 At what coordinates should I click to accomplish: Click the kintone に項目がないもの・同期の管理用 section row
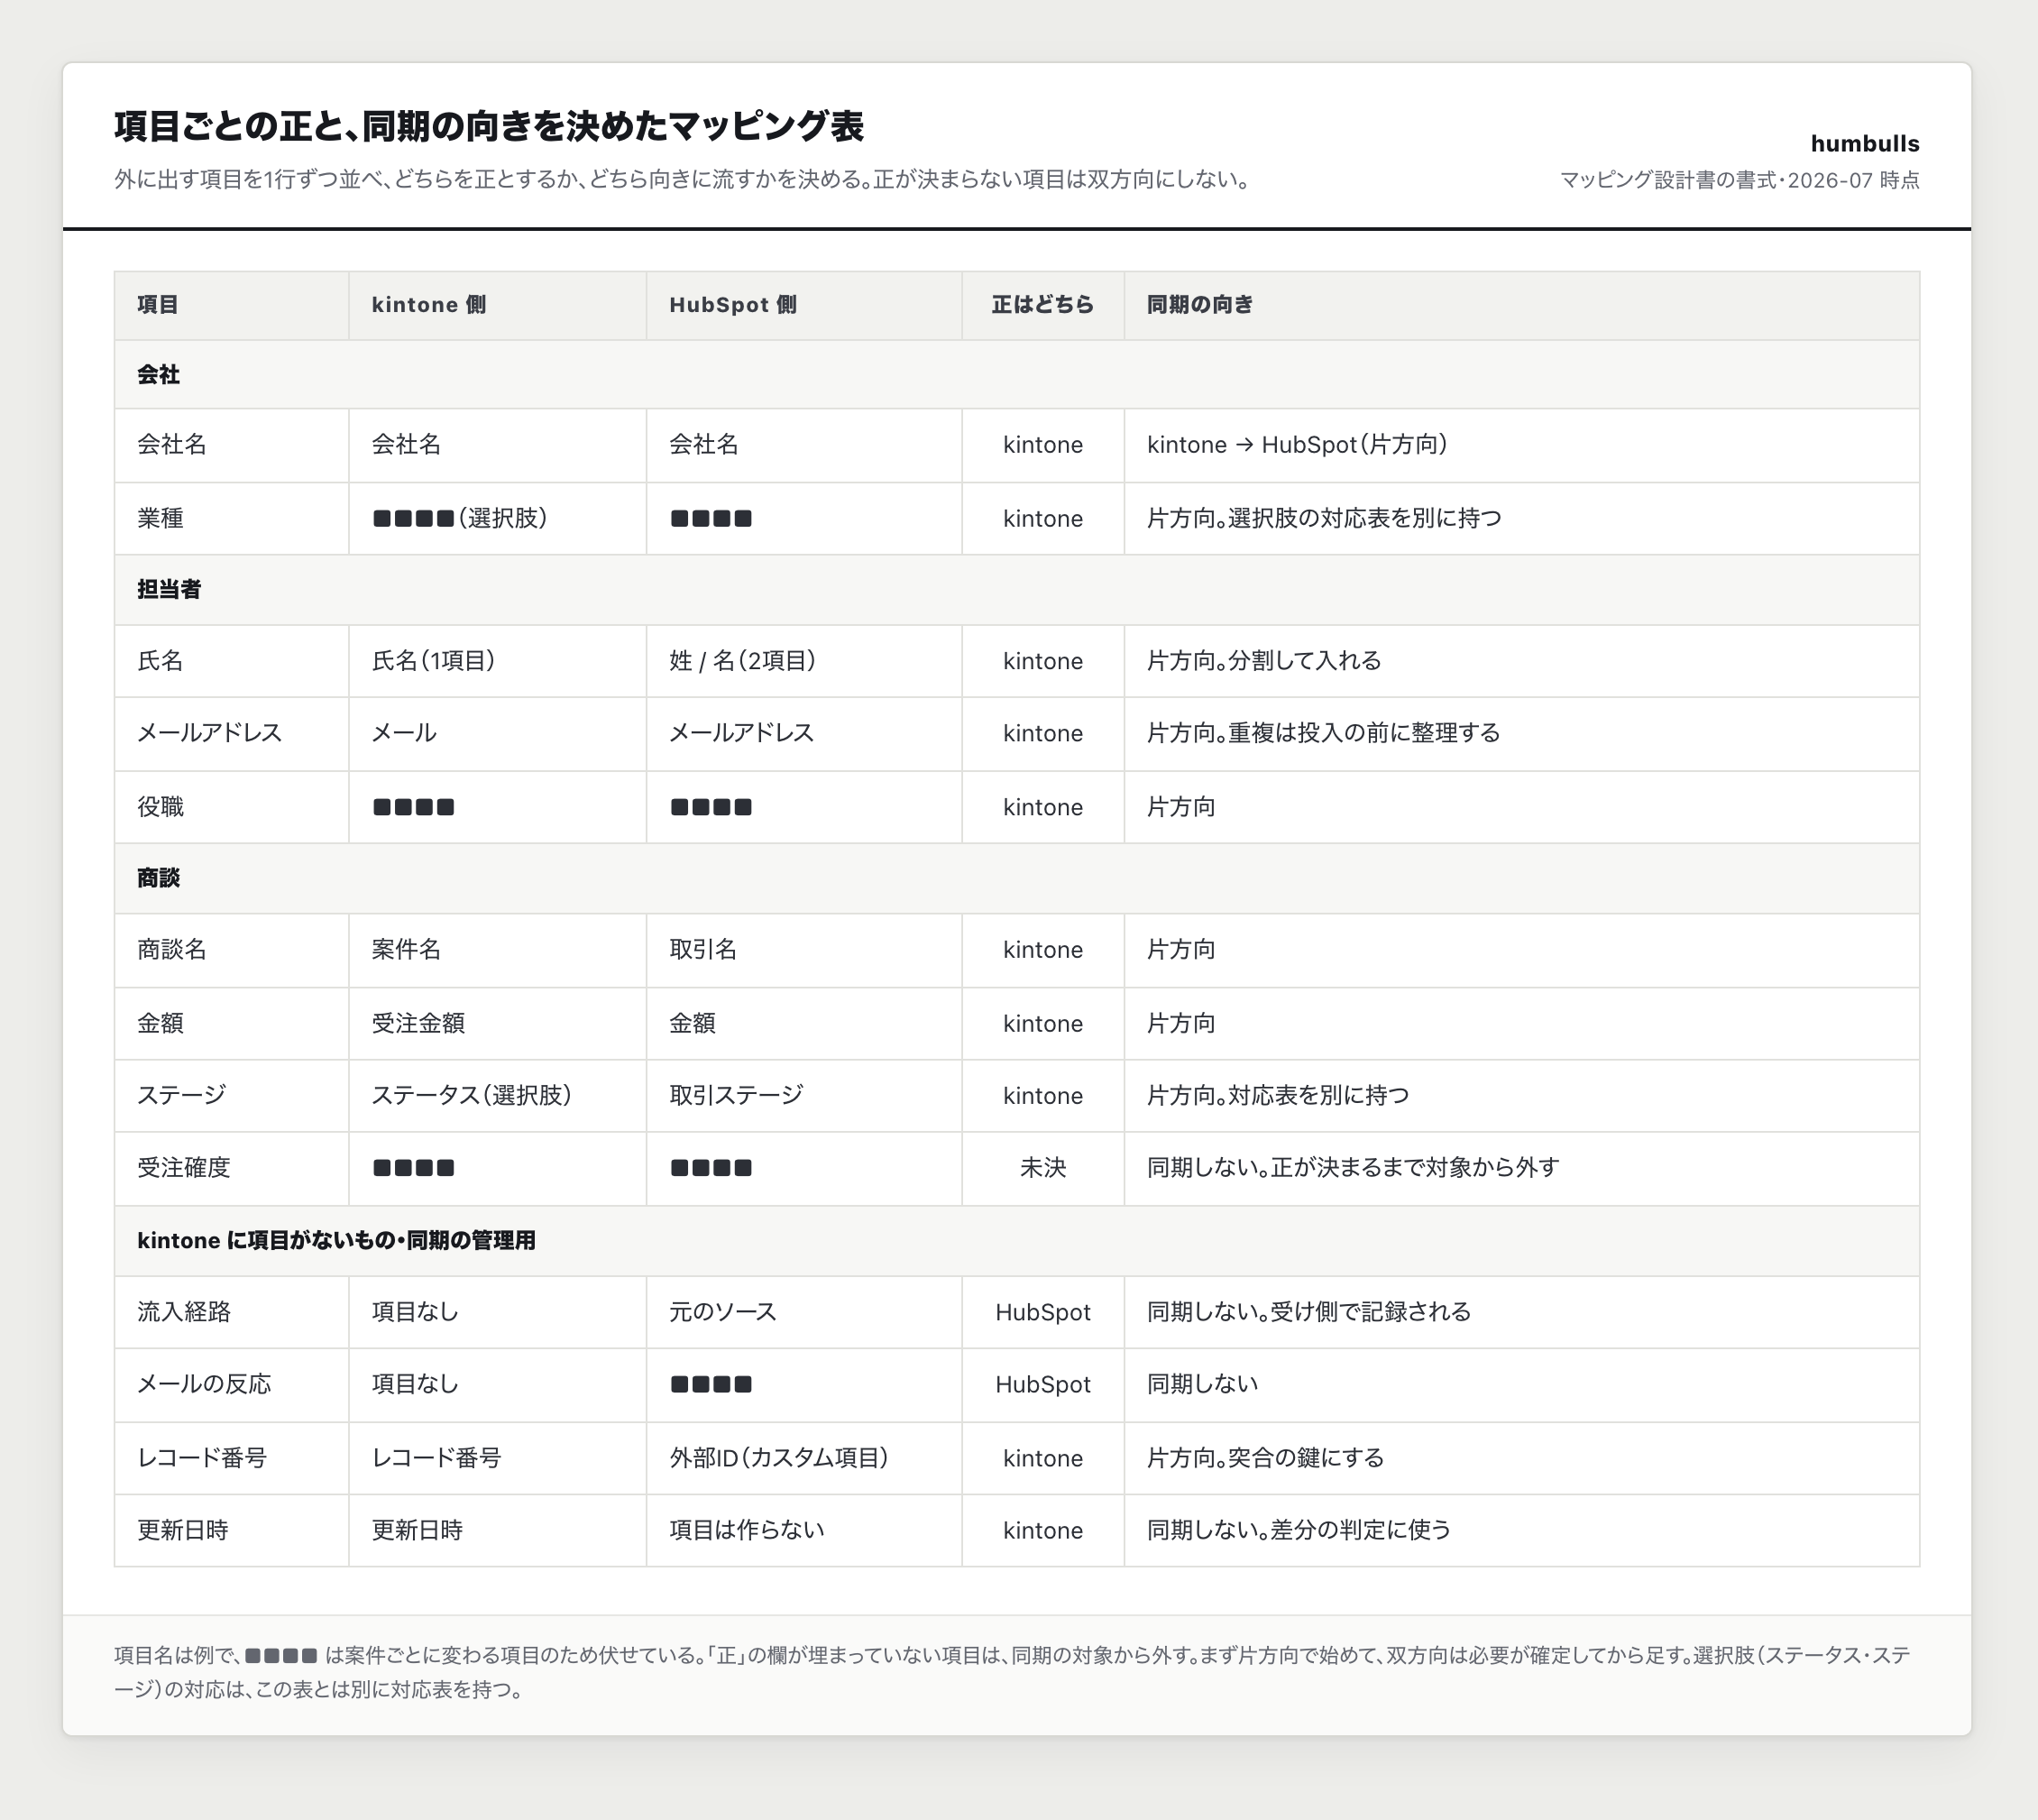(x=1017, y=1241)
